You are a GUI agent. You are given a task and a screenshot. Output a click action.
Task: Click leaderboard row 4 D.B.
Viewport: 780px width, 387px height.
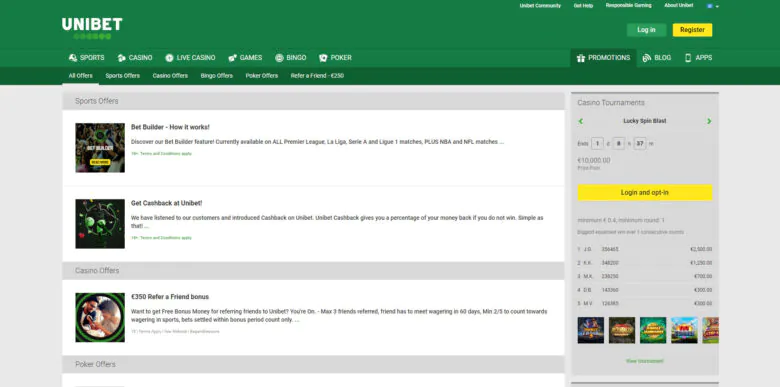[x=645, y=290]
